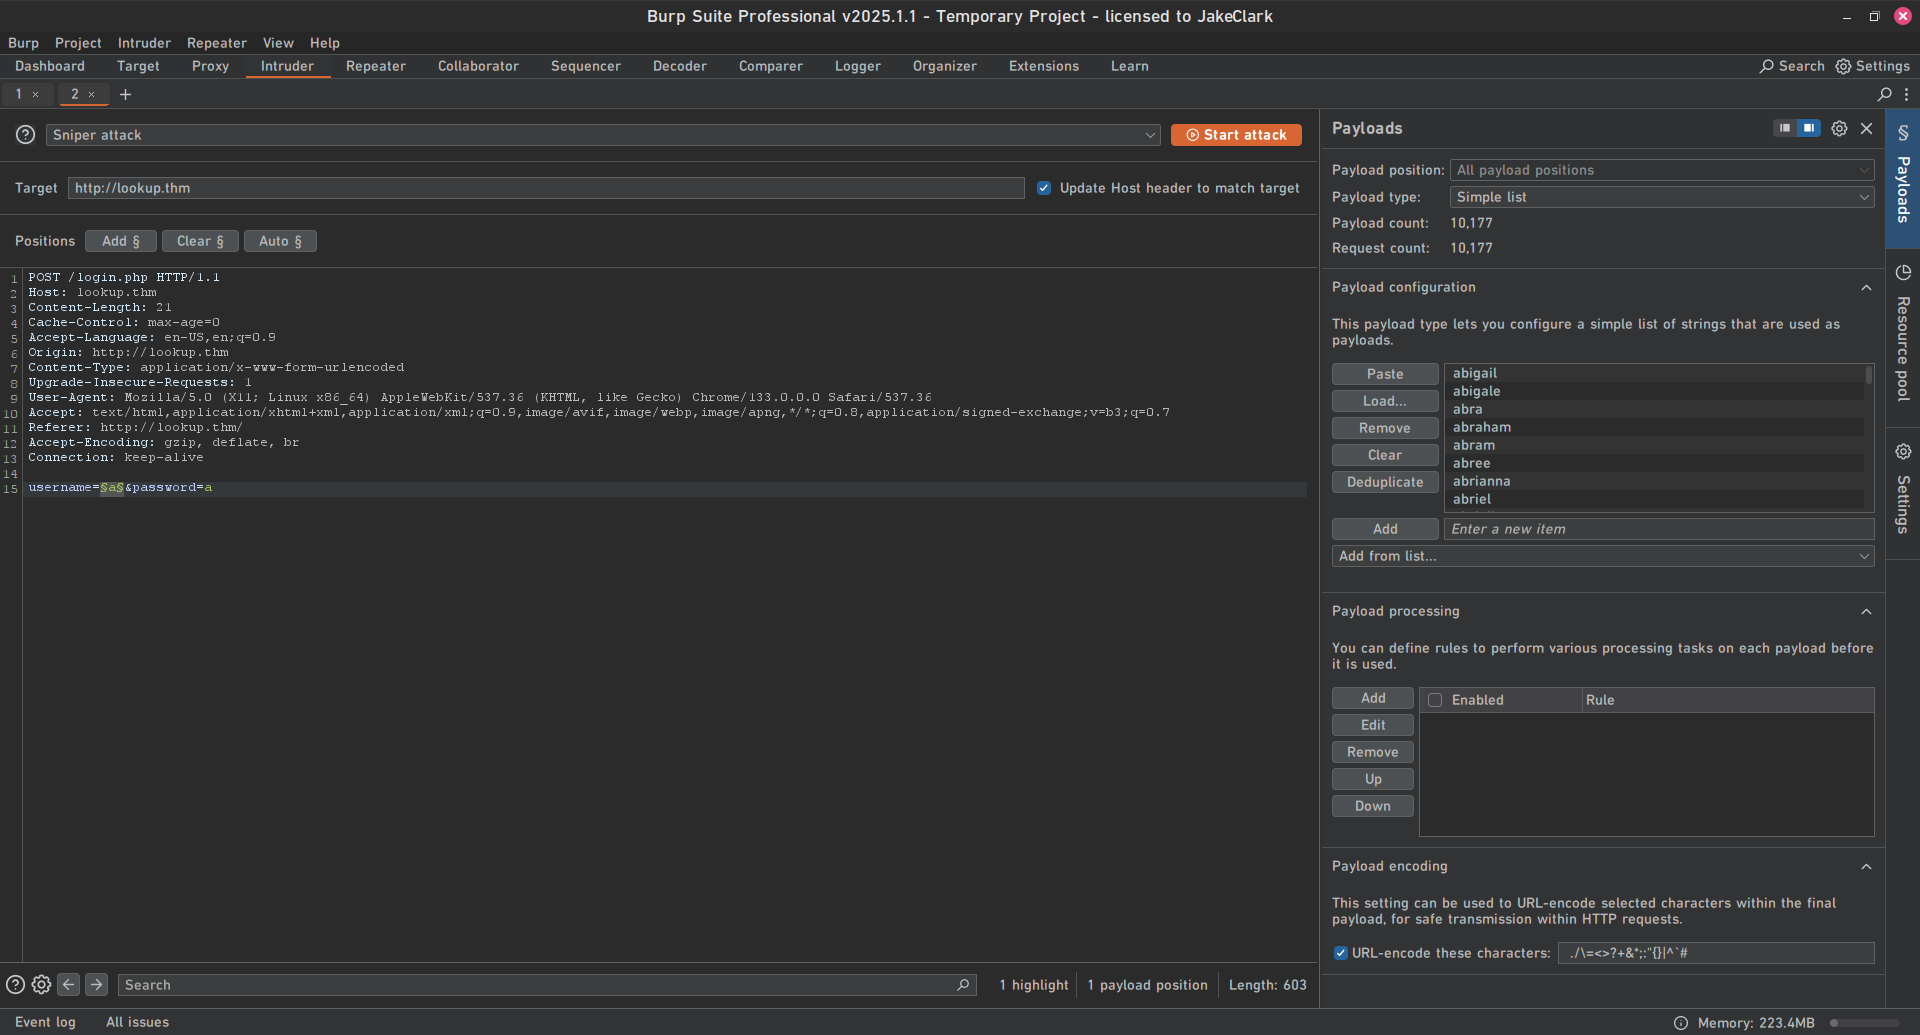Click the Search magnifier icon in top bar
Screen dimensions: 1920x1035
[x=1767, y=66]
